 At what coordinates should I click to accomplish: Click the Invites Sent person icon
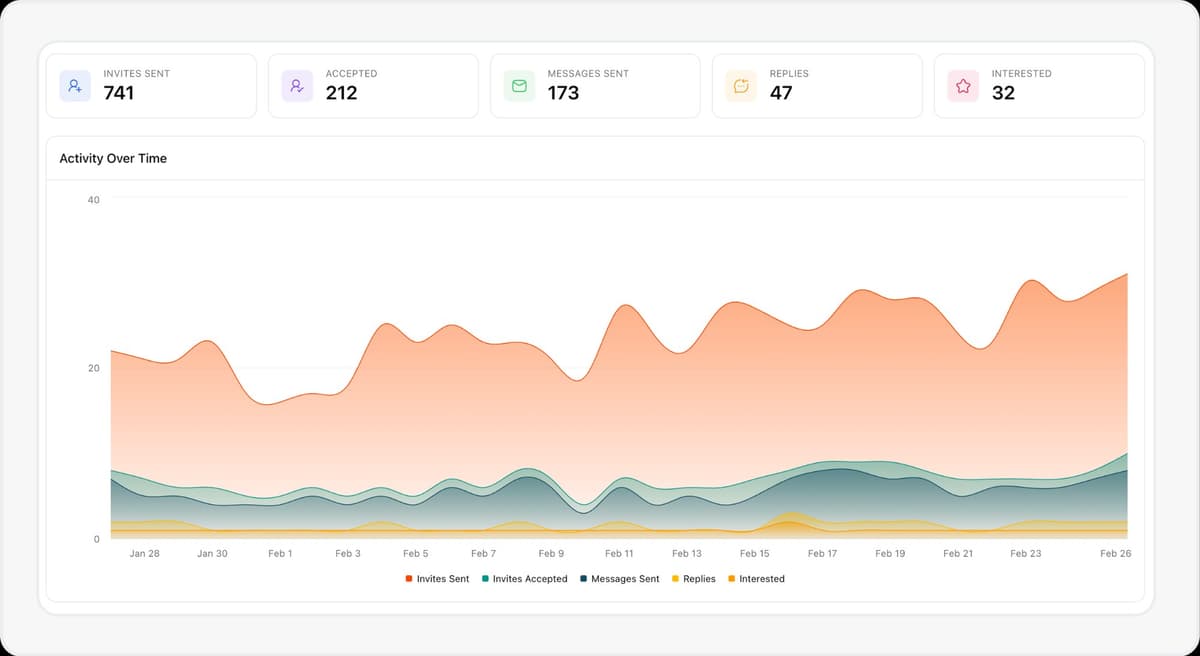(74, 86)
